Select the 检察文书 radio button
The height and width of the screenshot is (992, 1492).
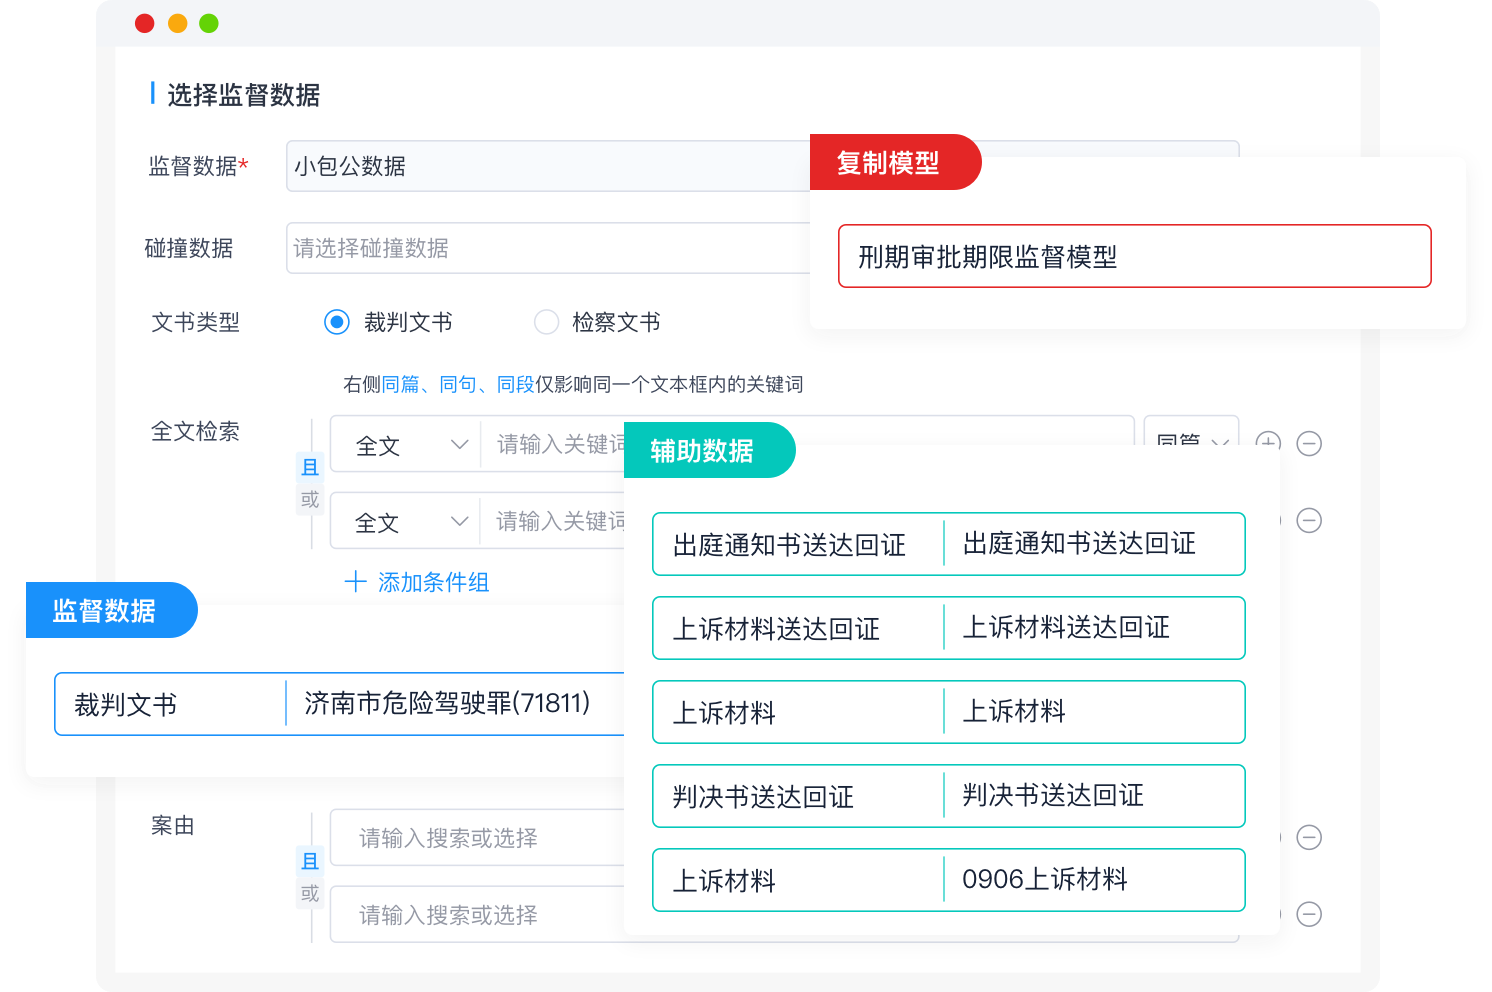(546, 322)
